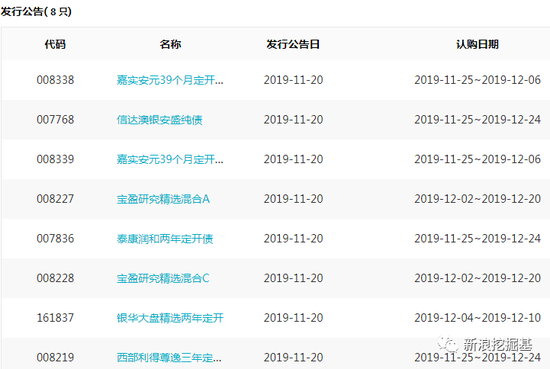Select fund code 008227
This screenshot has width=550, height=369.
coord(55,199)
